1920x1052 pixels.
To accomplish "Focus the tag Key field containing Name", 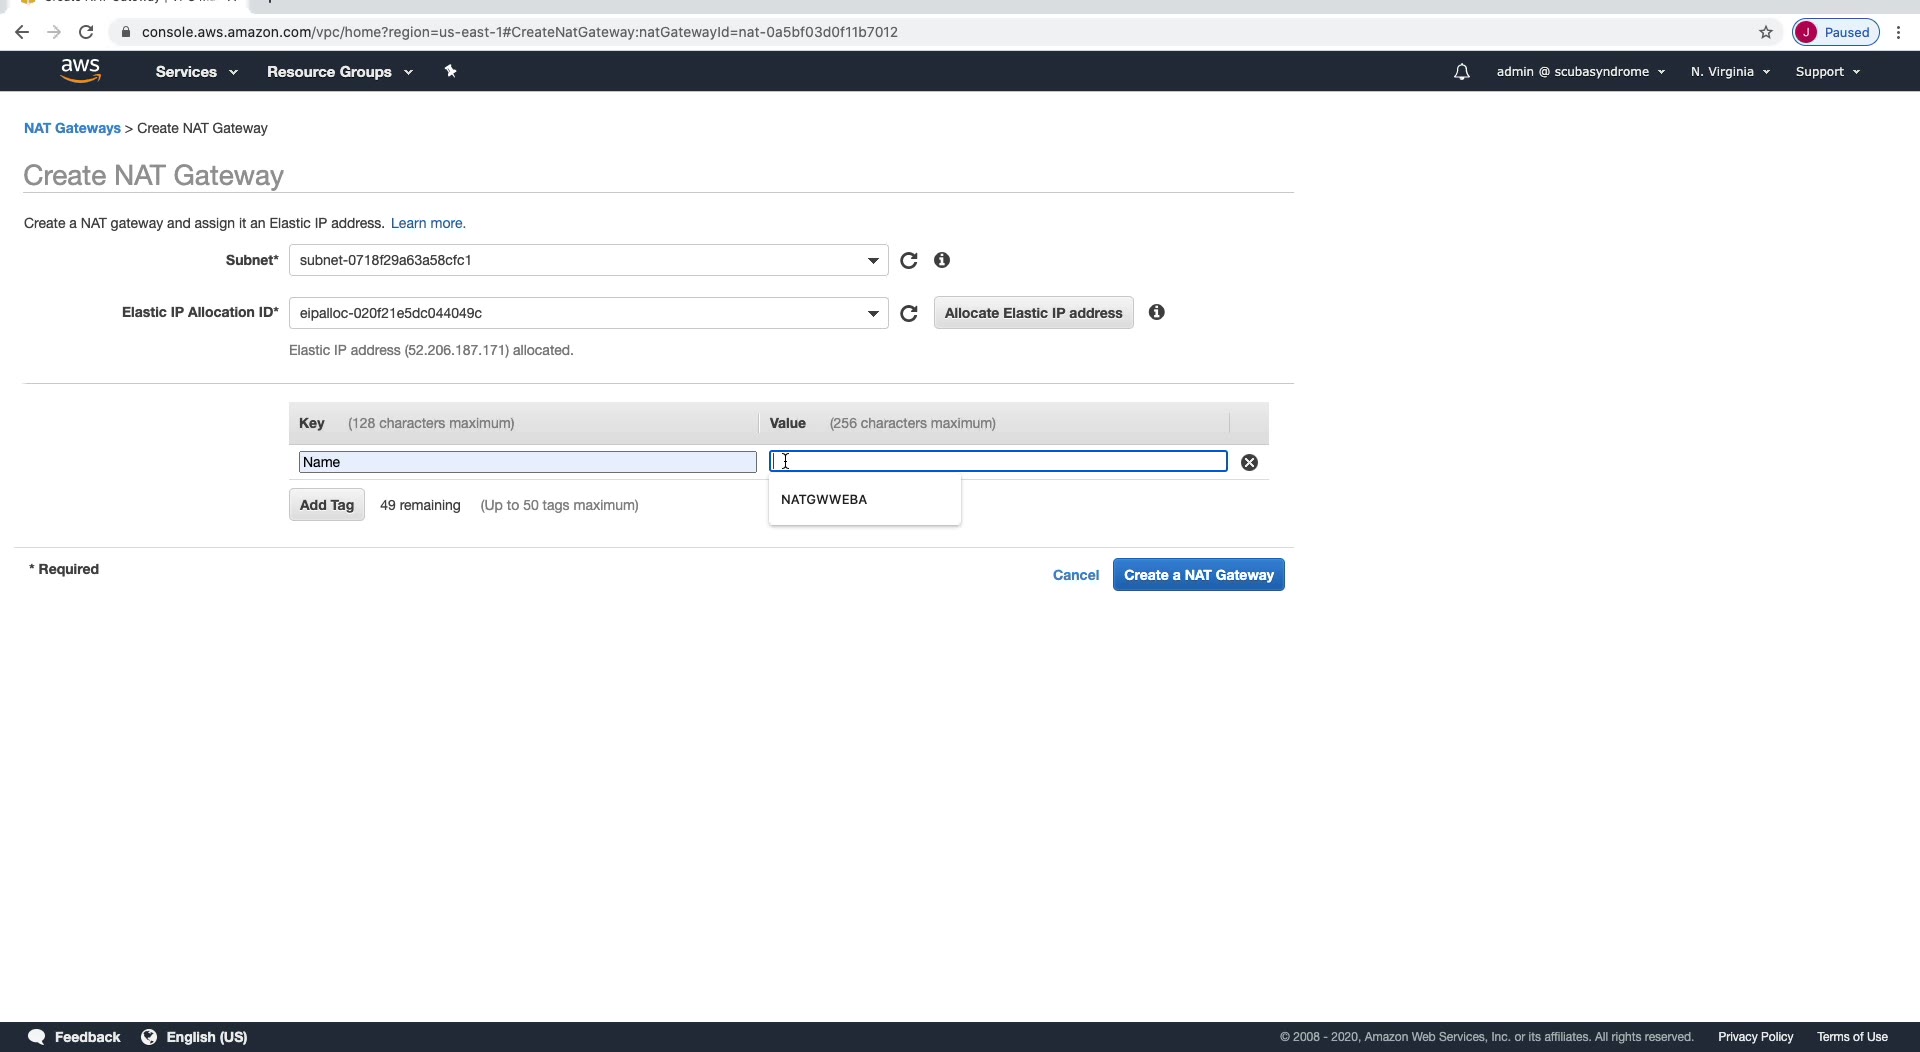I will pyautogui.click(x=527, y=462).
